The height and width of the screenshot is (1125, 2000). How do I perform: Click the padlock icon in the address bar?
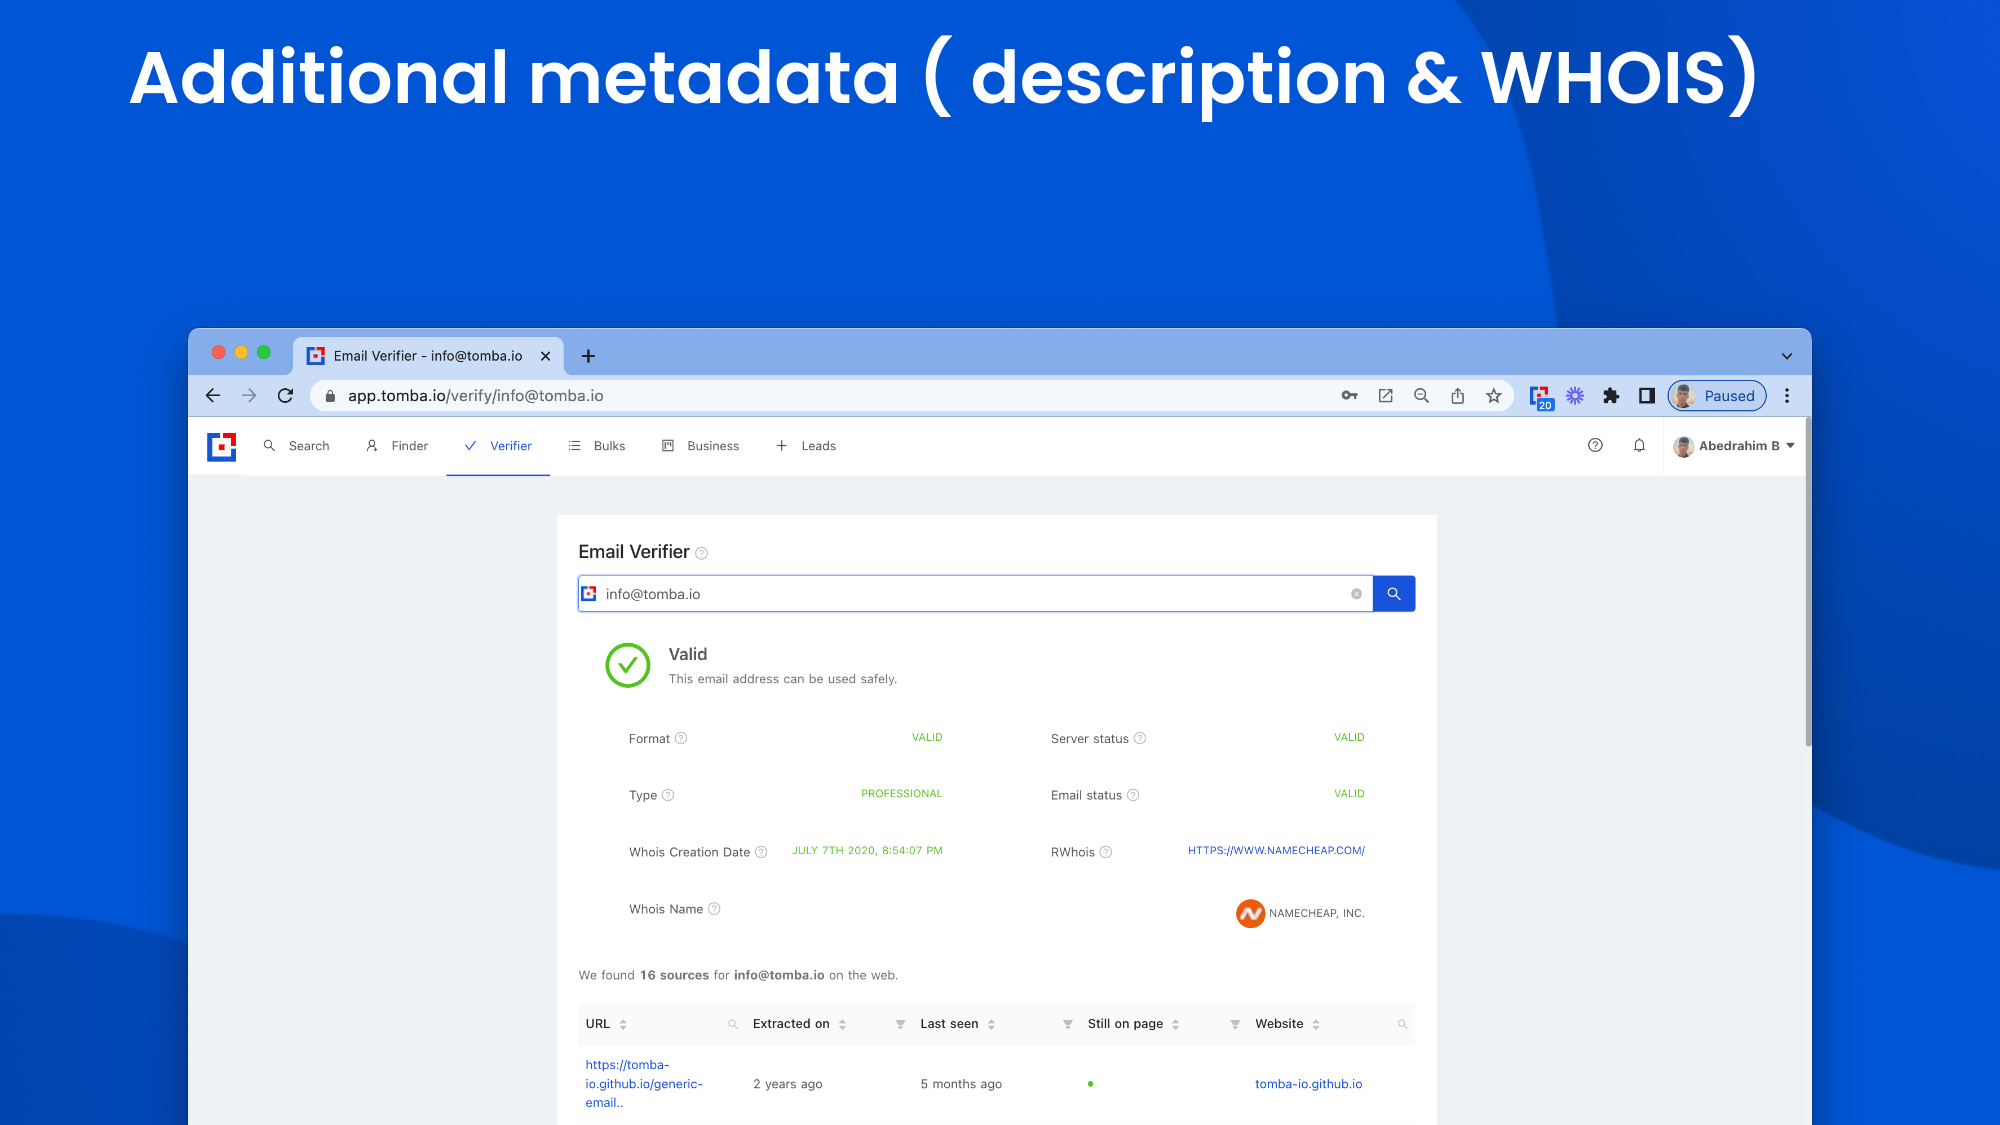[x=330, y=396]
